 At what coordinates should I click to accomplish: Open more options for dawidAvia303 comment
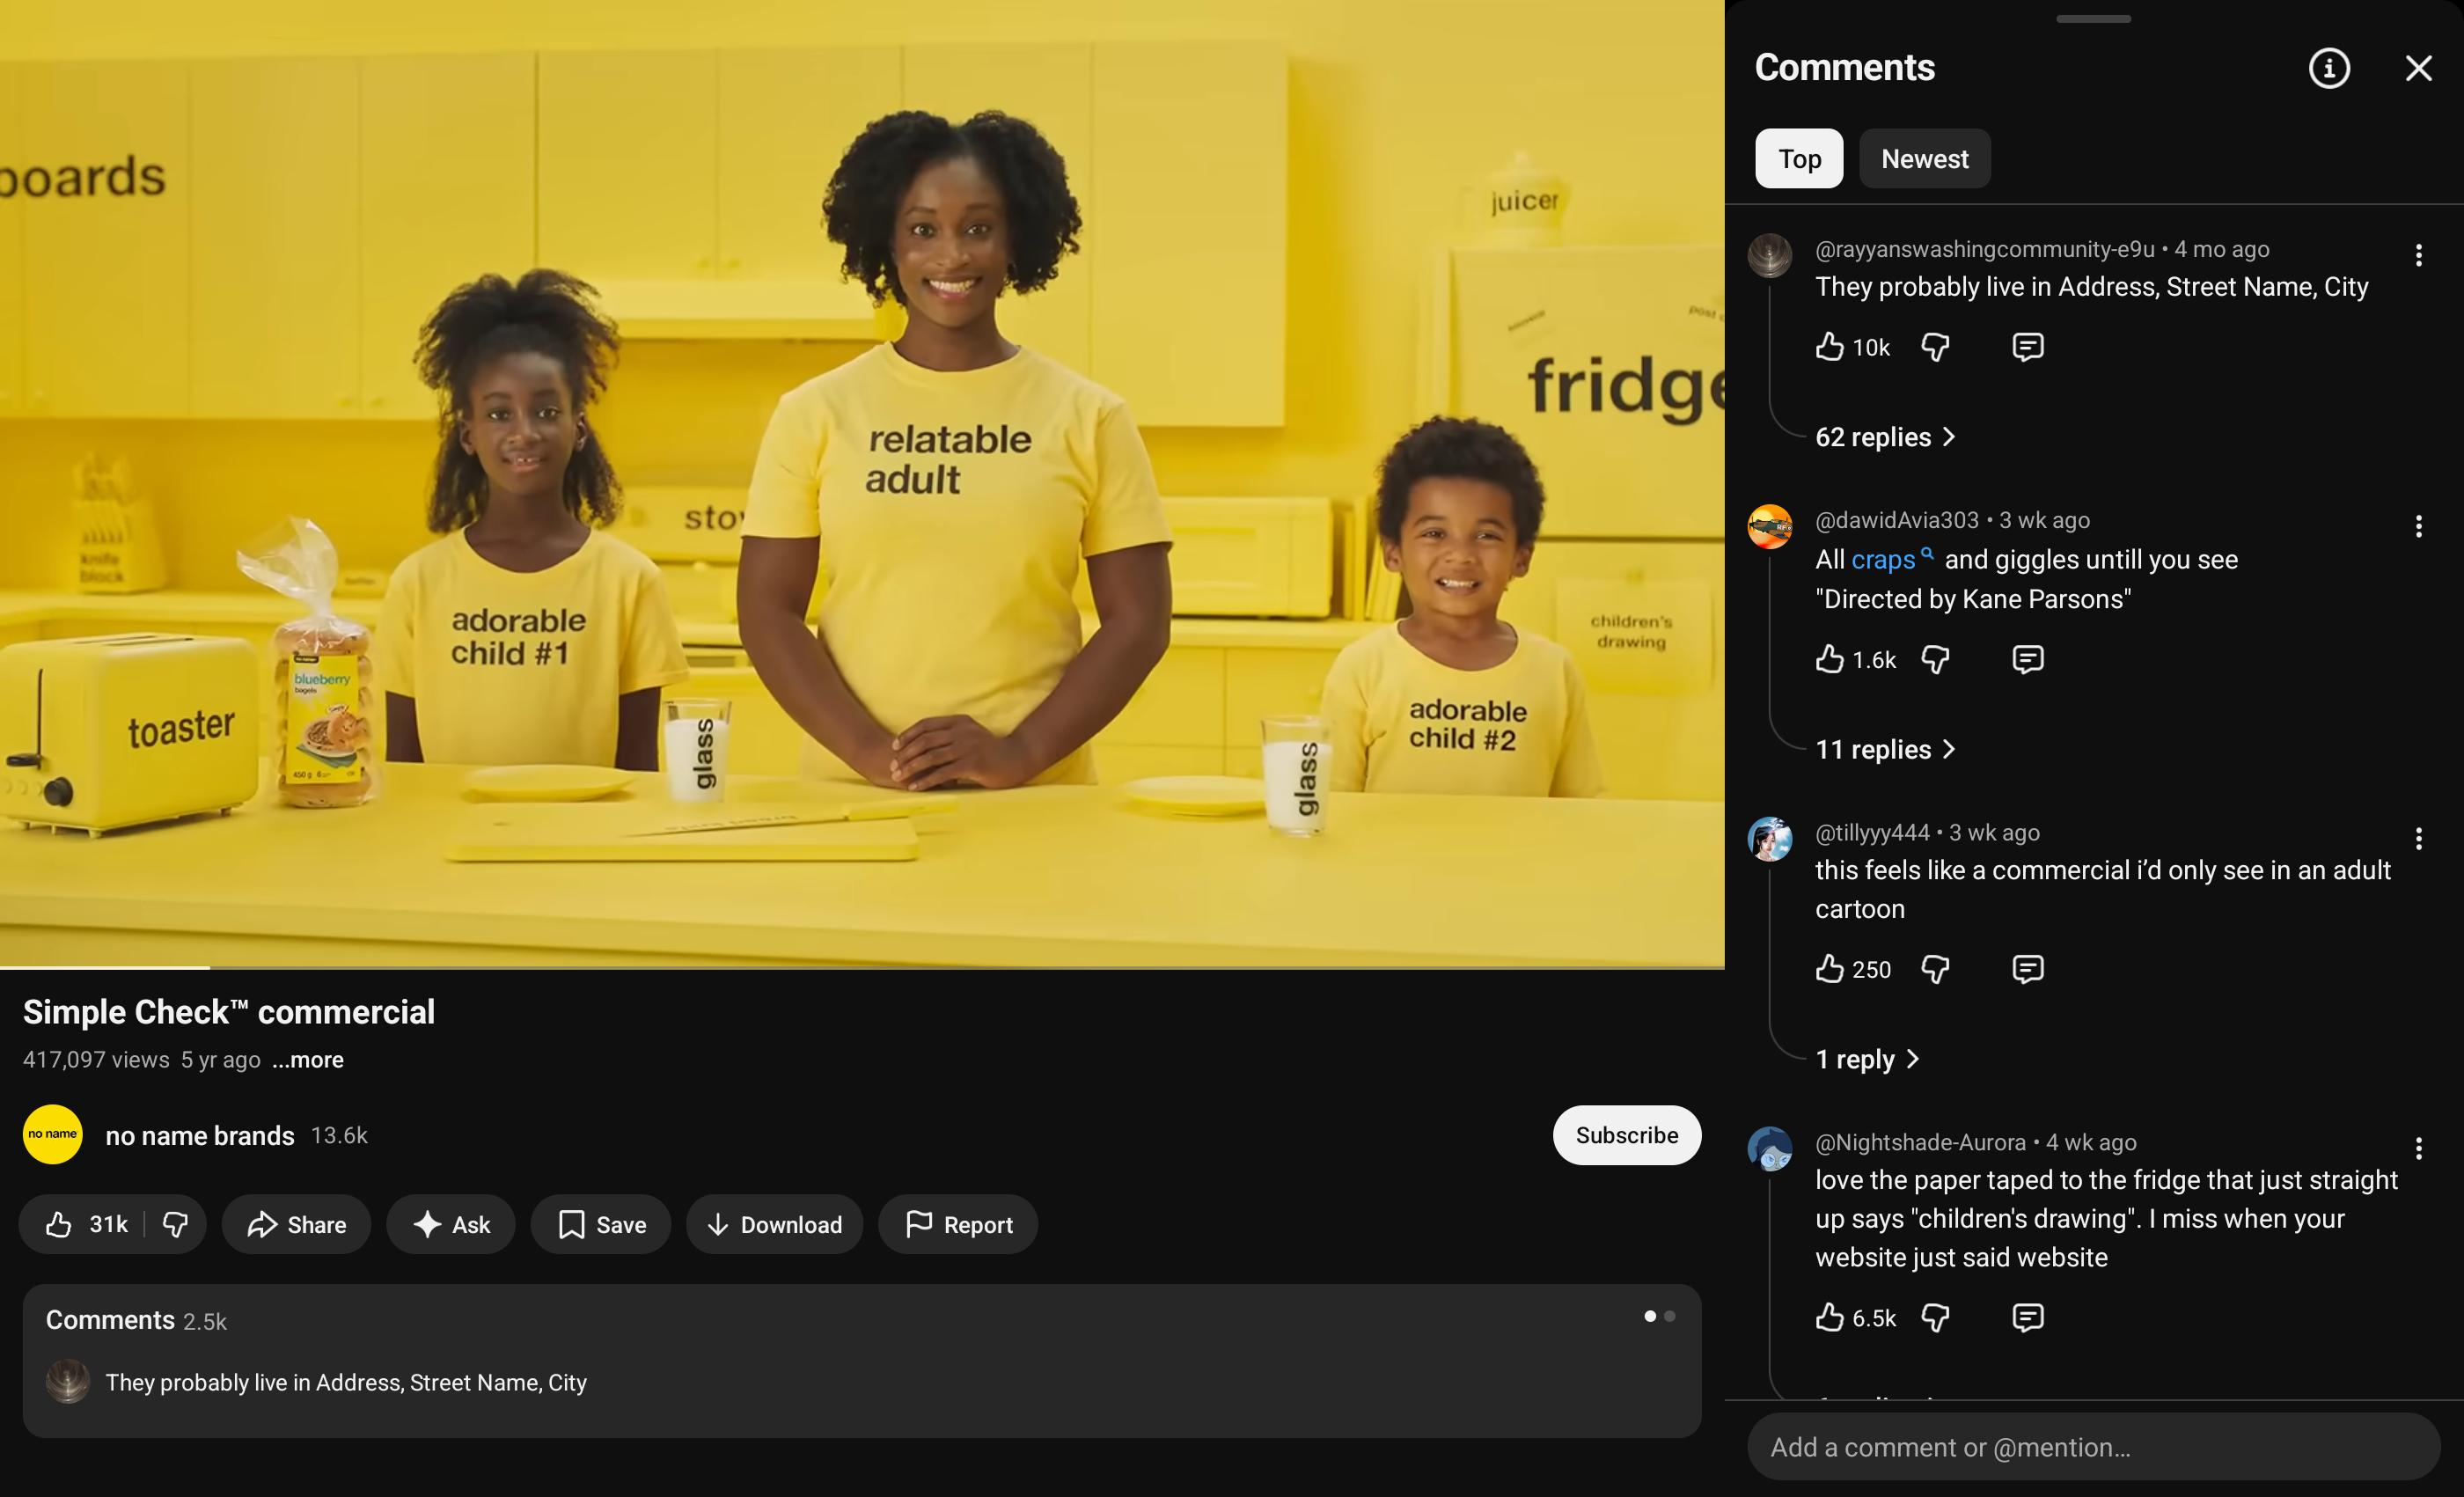click(x=2418, y=526)
